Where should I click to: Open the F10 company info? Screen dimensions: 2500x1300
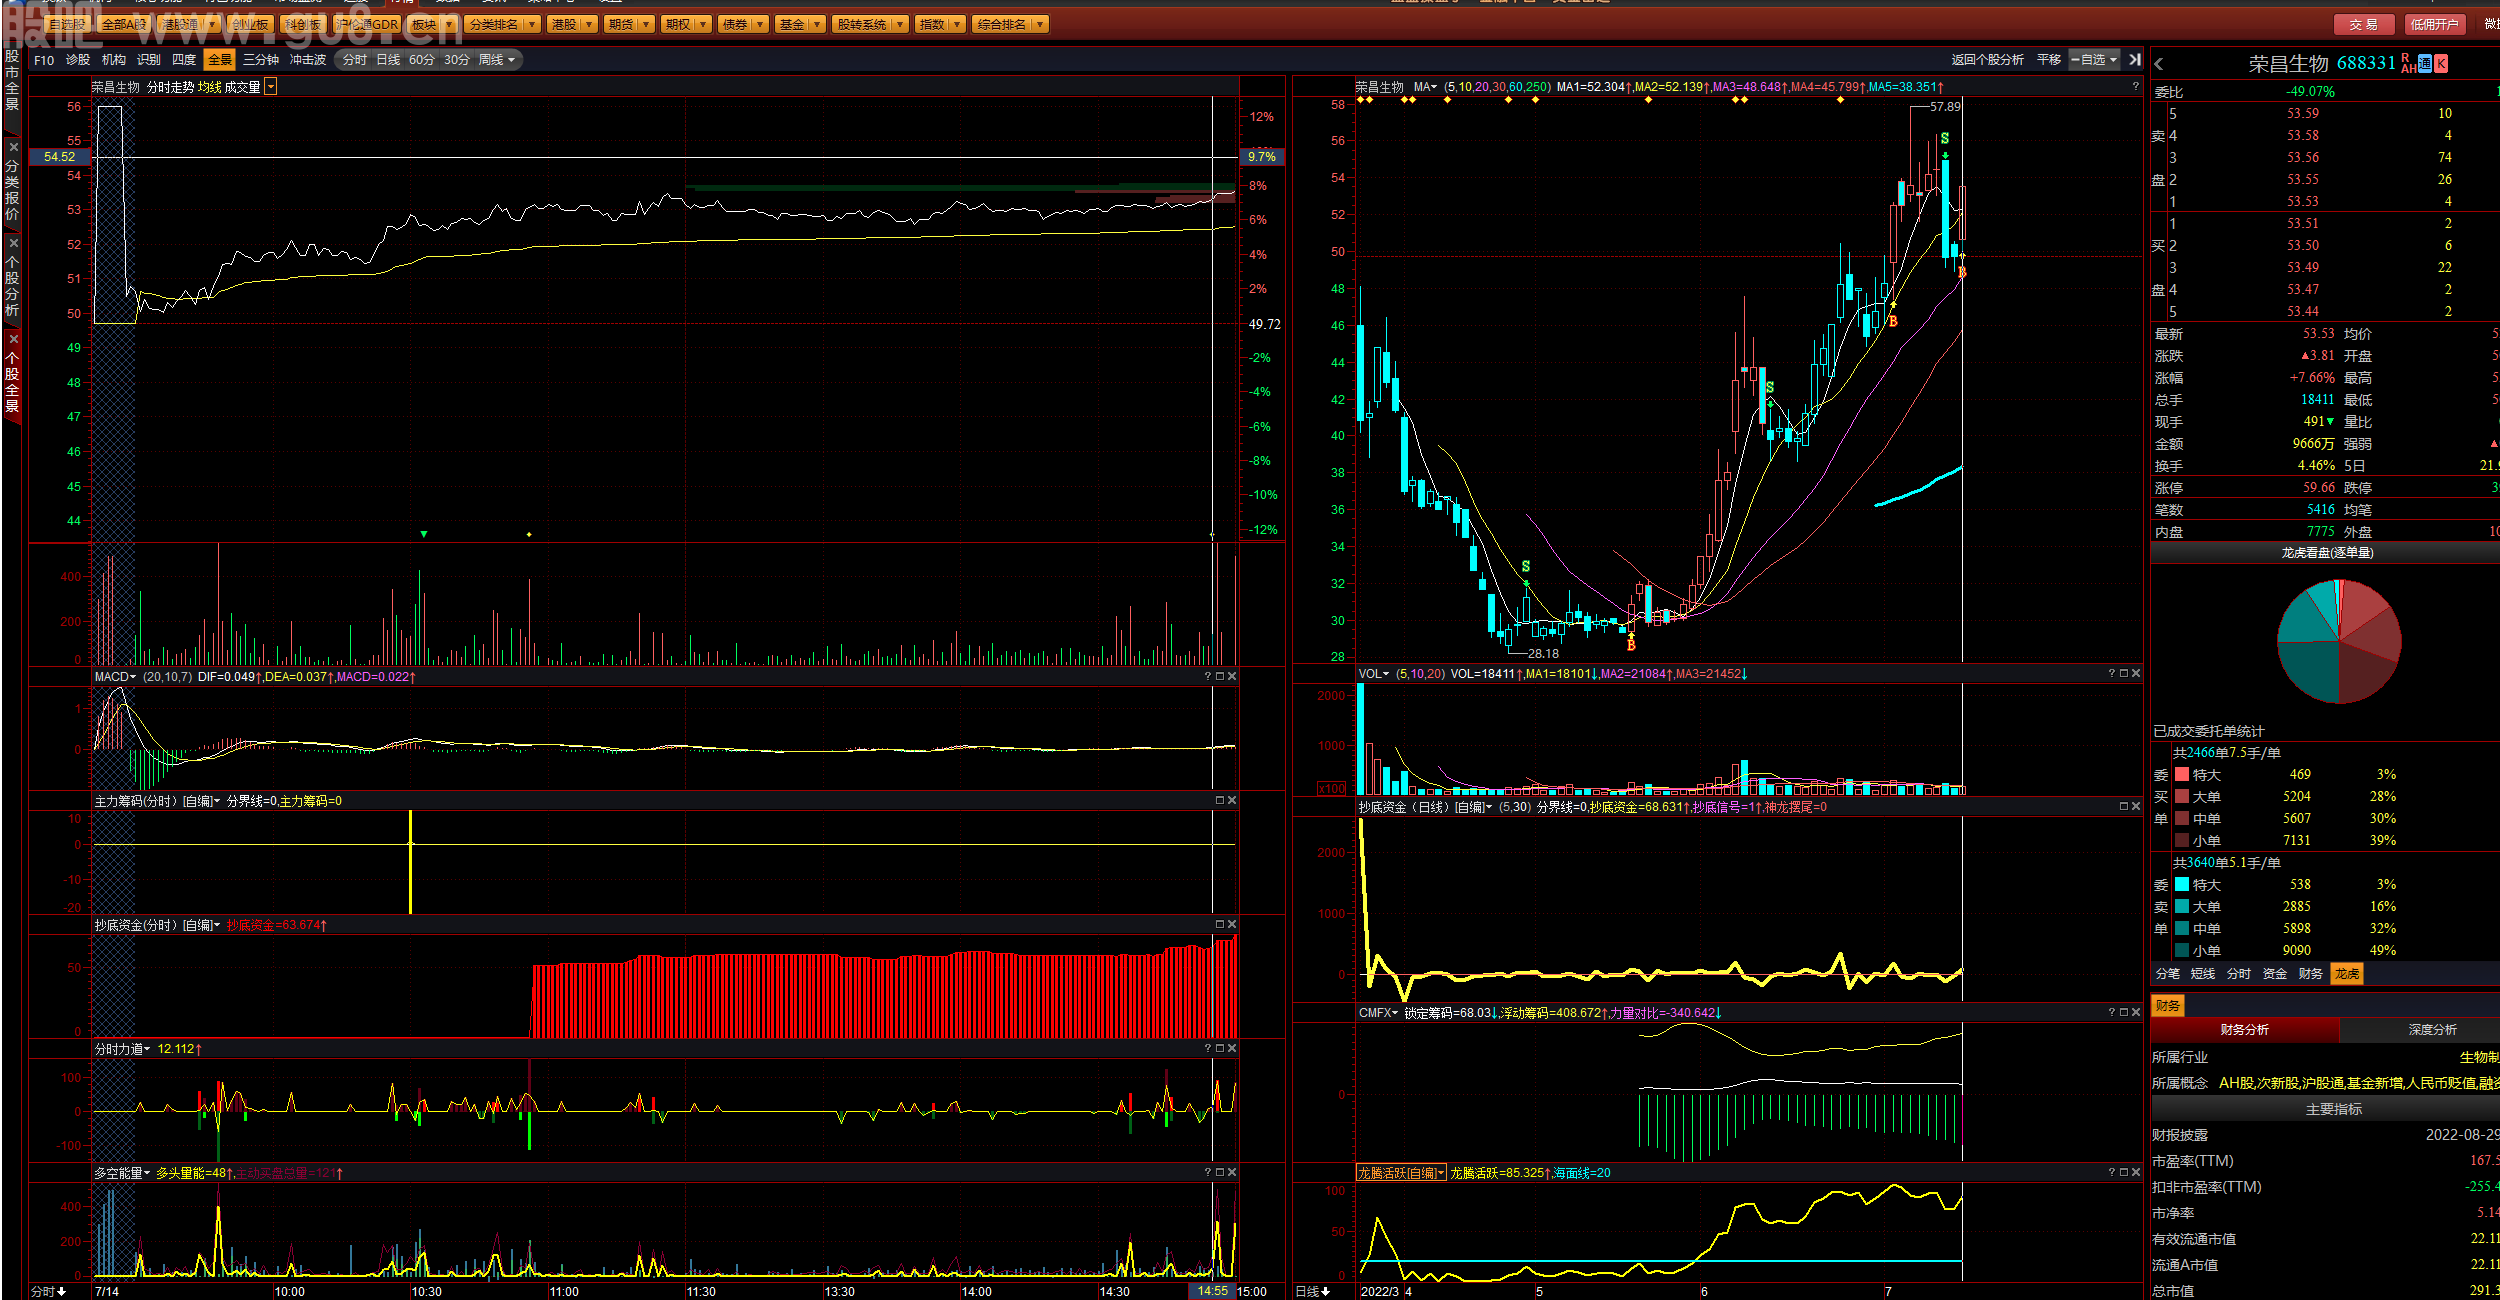(x=44, y=60)
